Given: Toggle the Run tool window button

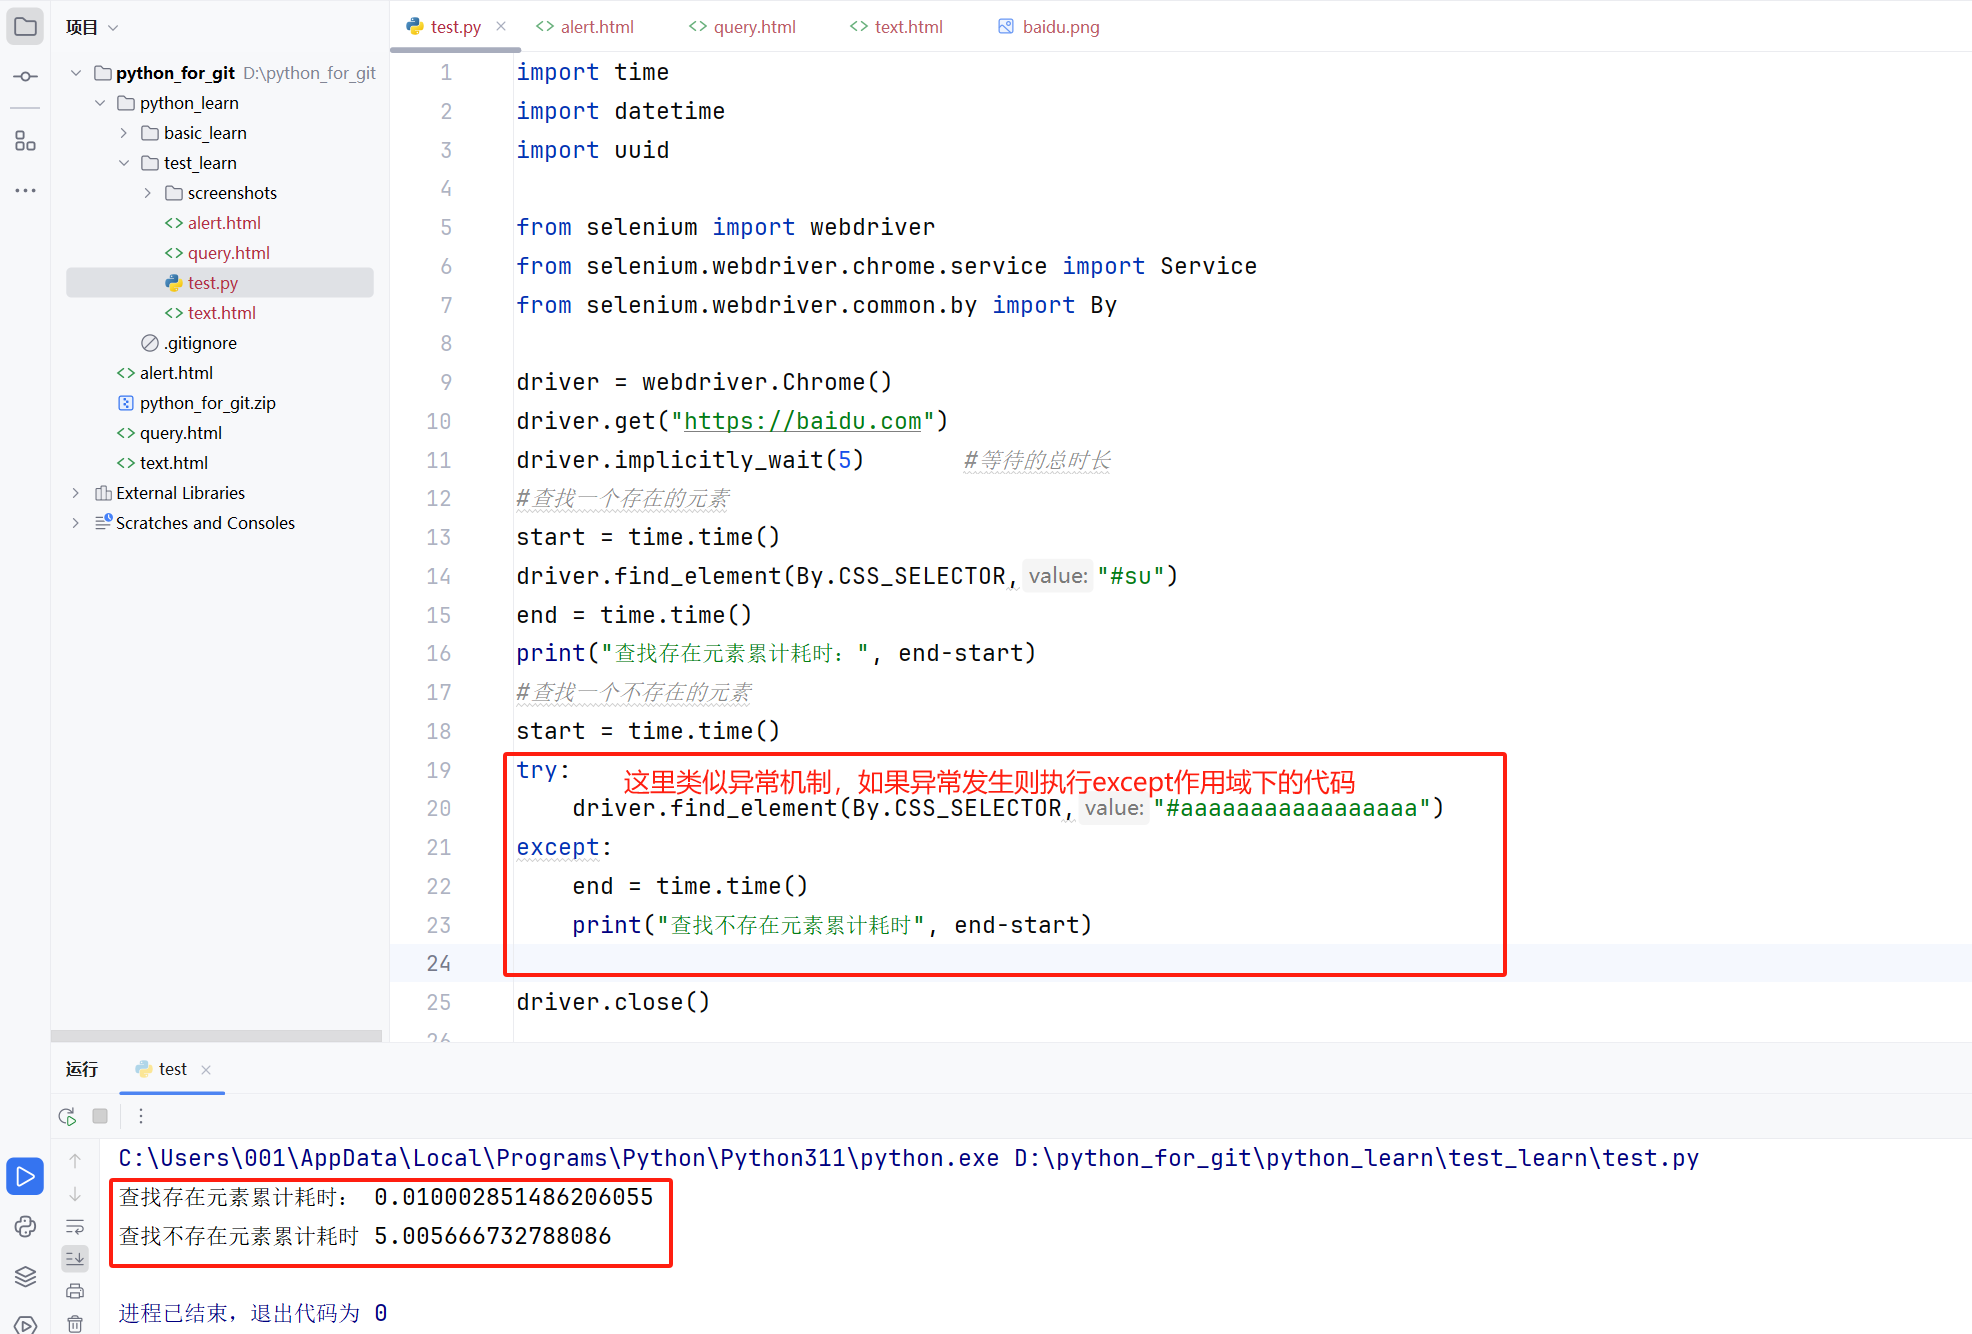Looking at the screenshot, I should coord(25,1176).
